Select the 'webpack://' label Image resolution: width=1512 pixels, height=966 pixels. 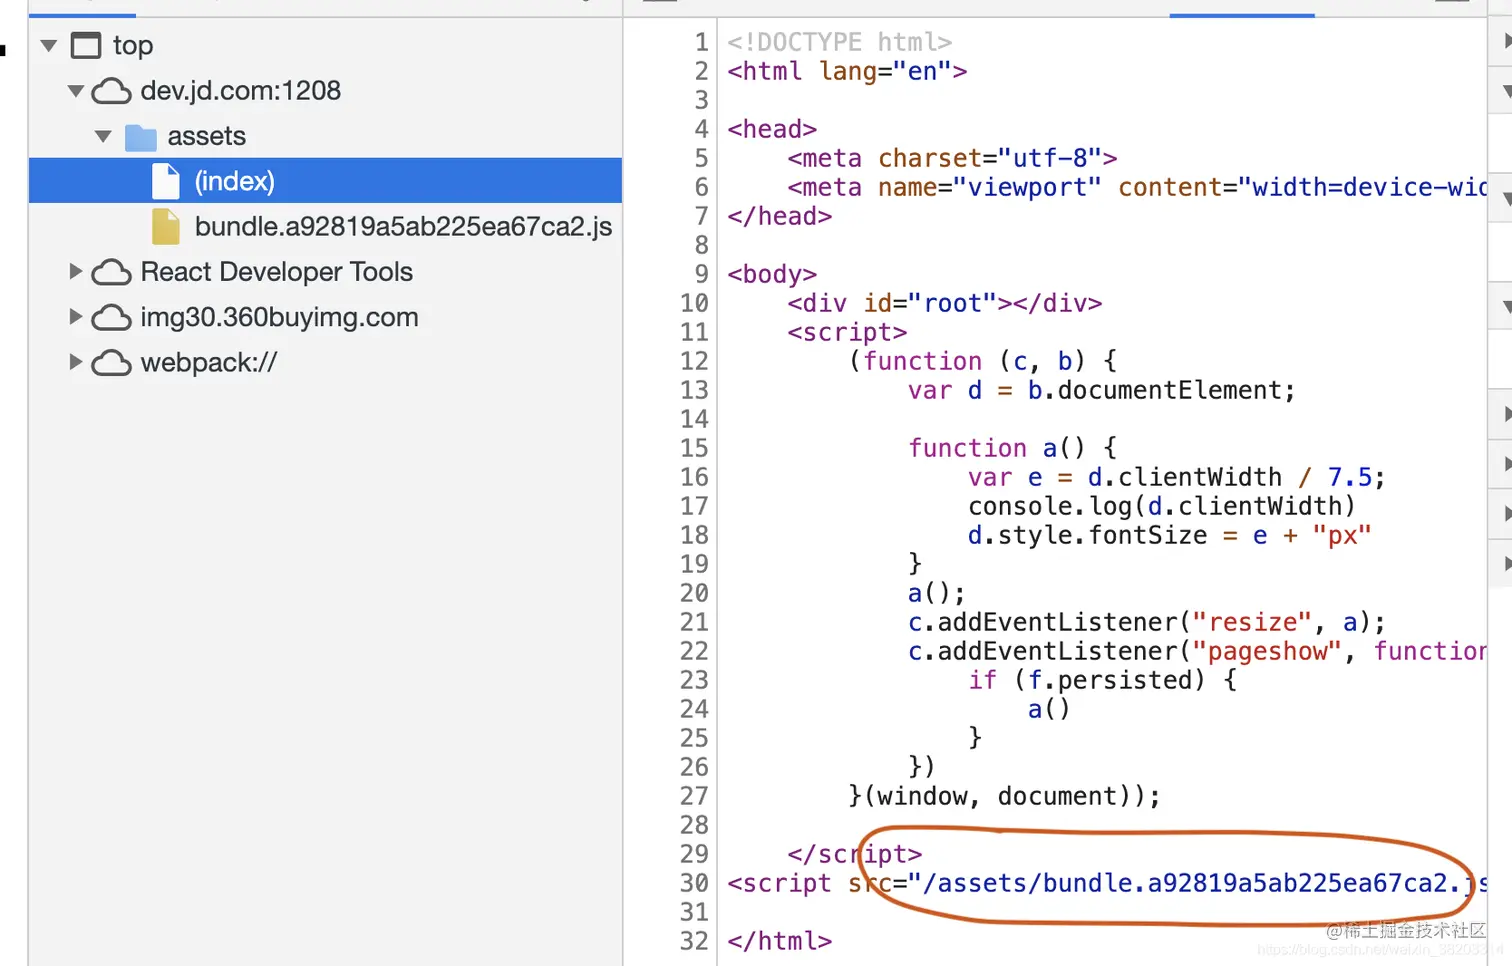208,362
